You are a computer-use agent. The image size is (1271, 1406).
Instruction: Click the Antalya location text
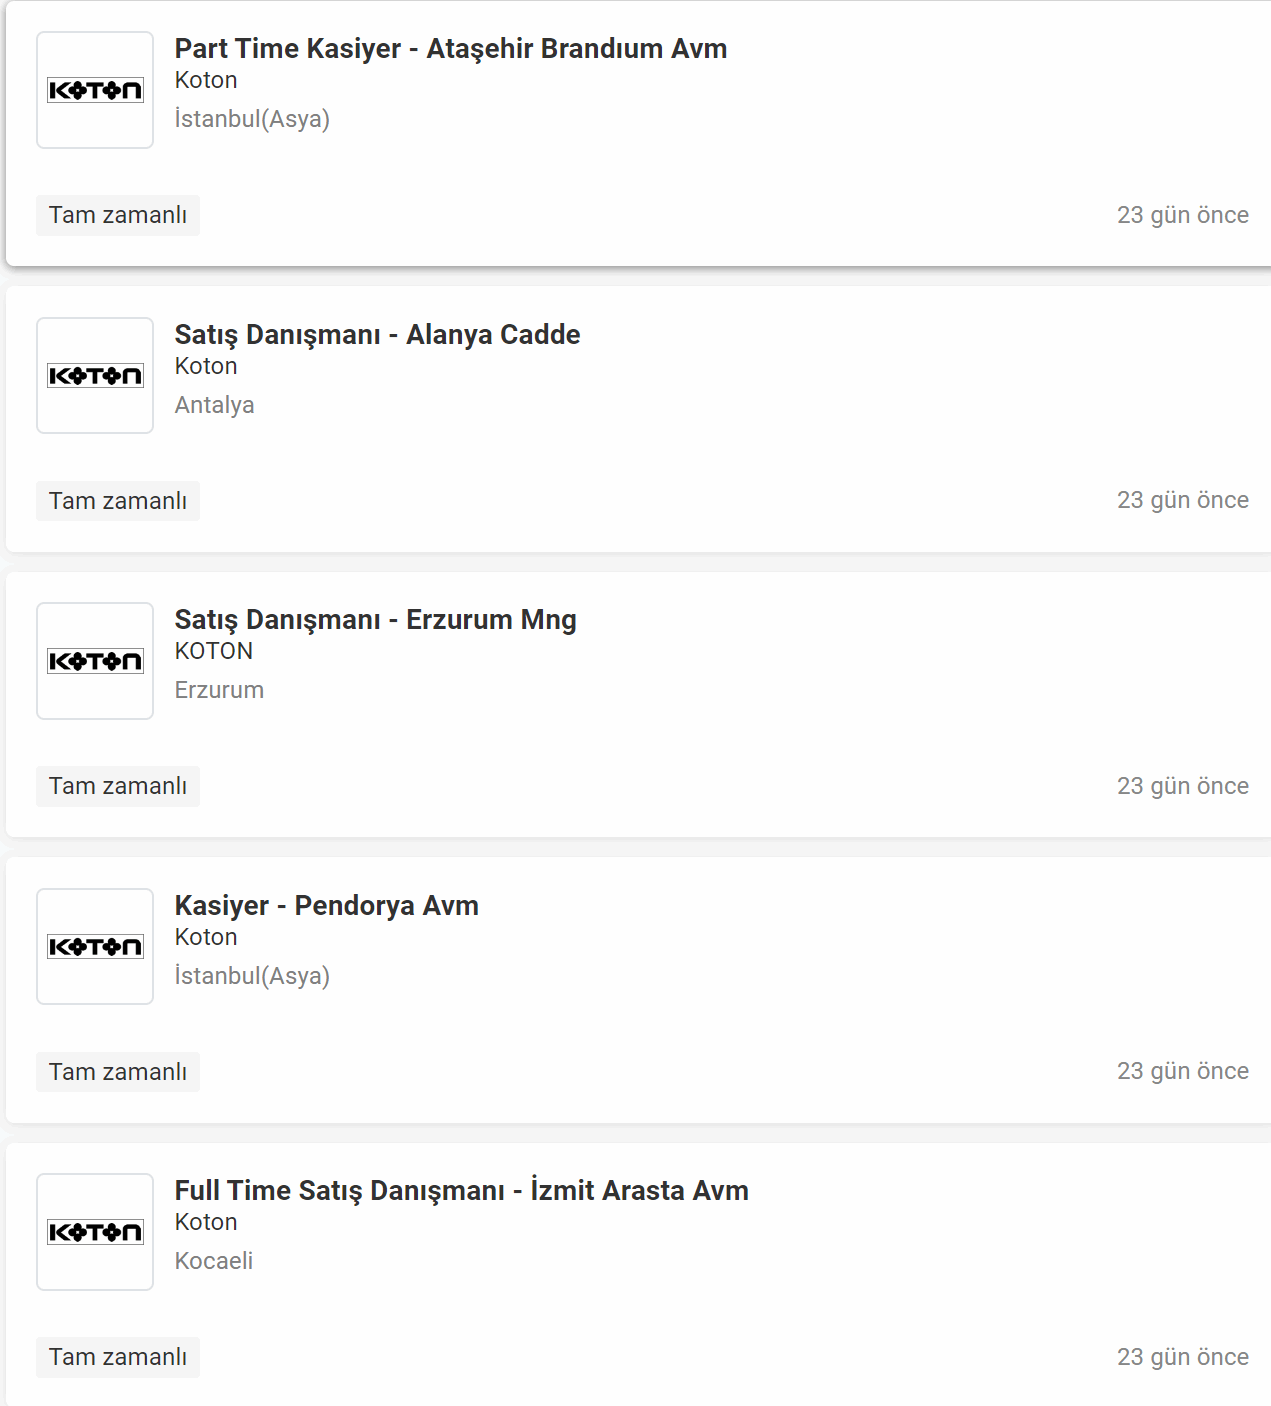[x=214, y=405]
